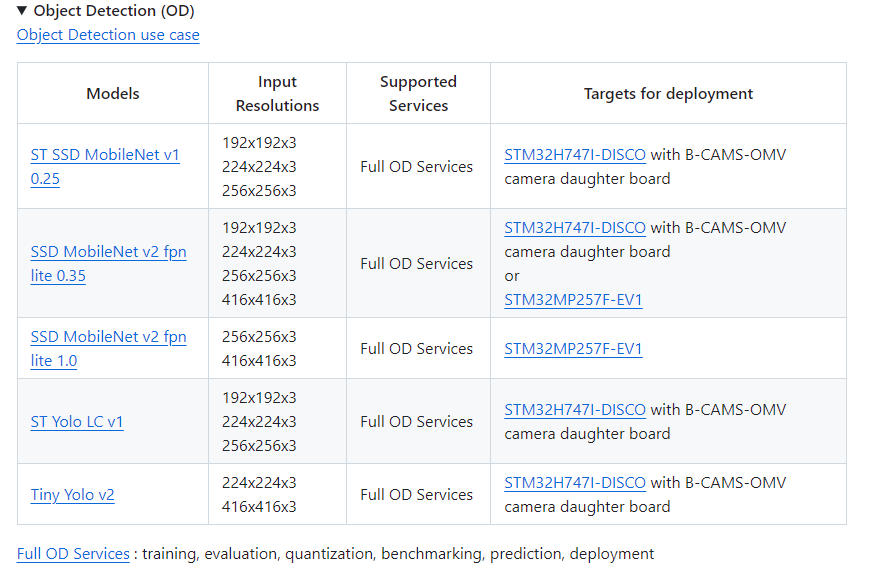This screenshot has height=581, width=875.
Task: Click STM32MP257F-EV1 link in fpn lite 0.35 row
Action: [573, 300]
